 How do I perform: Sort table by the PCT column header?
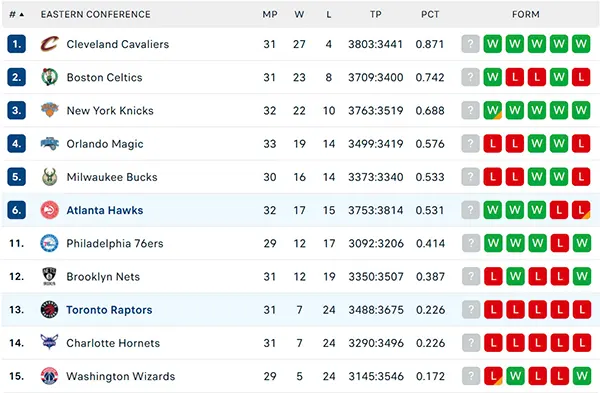point(430,15)
